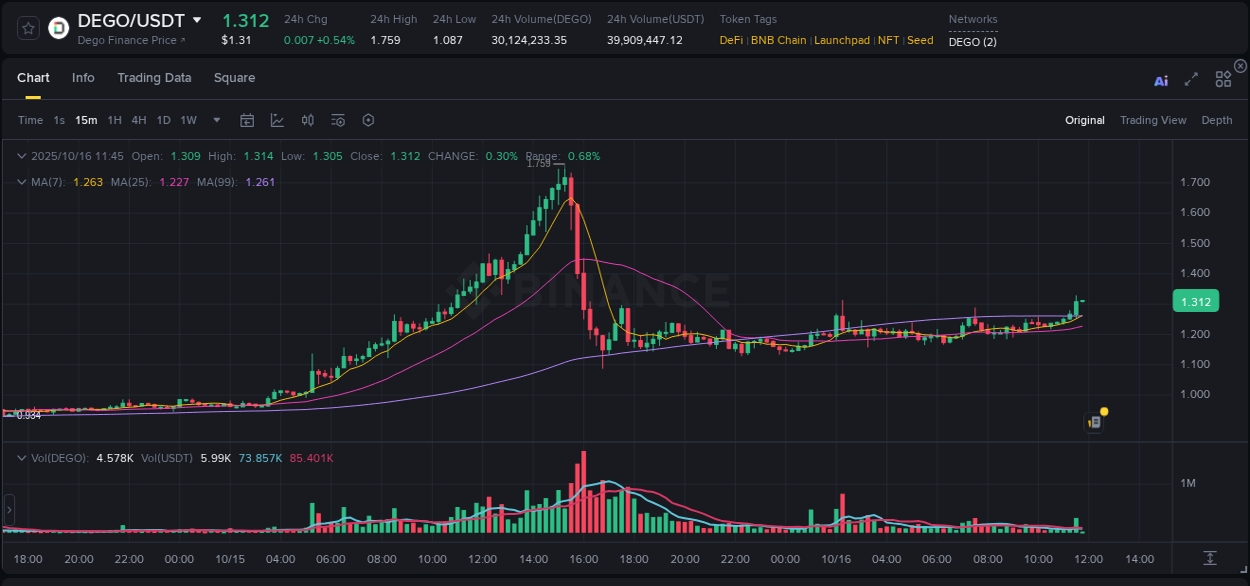
Task: Switch to the Info tab
Action: [83, 77]
